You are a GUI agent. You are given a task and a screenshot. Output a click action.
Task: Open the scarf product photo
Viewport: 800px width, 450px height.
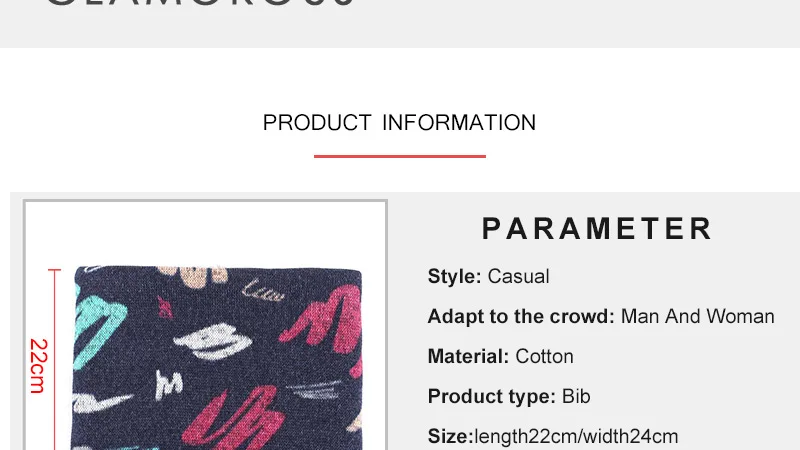[x=206, y=326]
